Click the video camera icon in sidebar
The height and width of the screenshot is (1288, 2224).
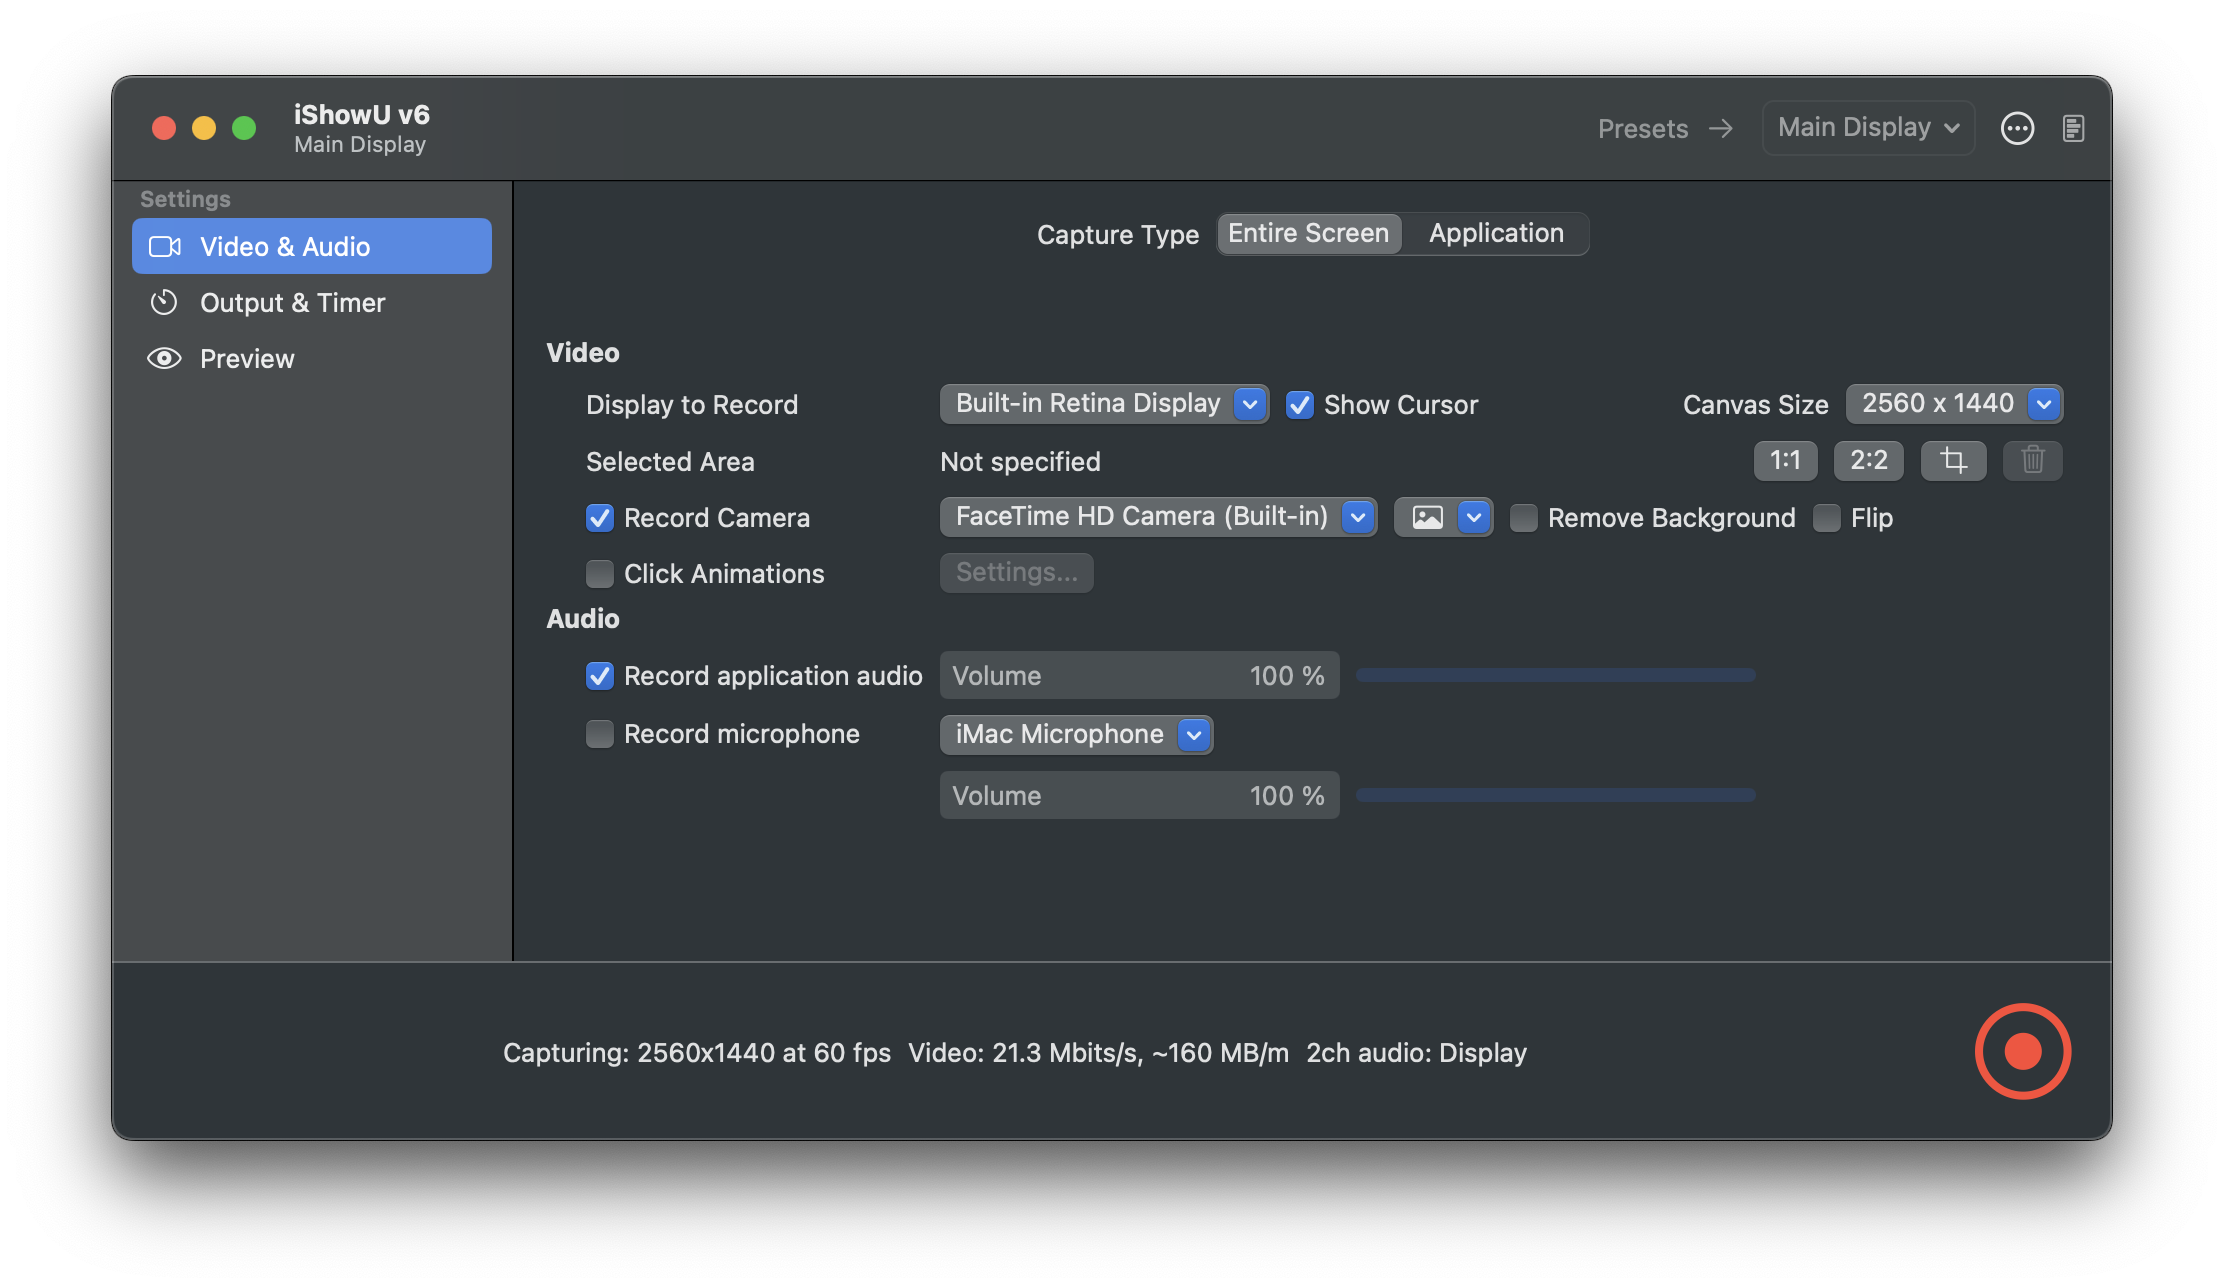tap(165, 246)
